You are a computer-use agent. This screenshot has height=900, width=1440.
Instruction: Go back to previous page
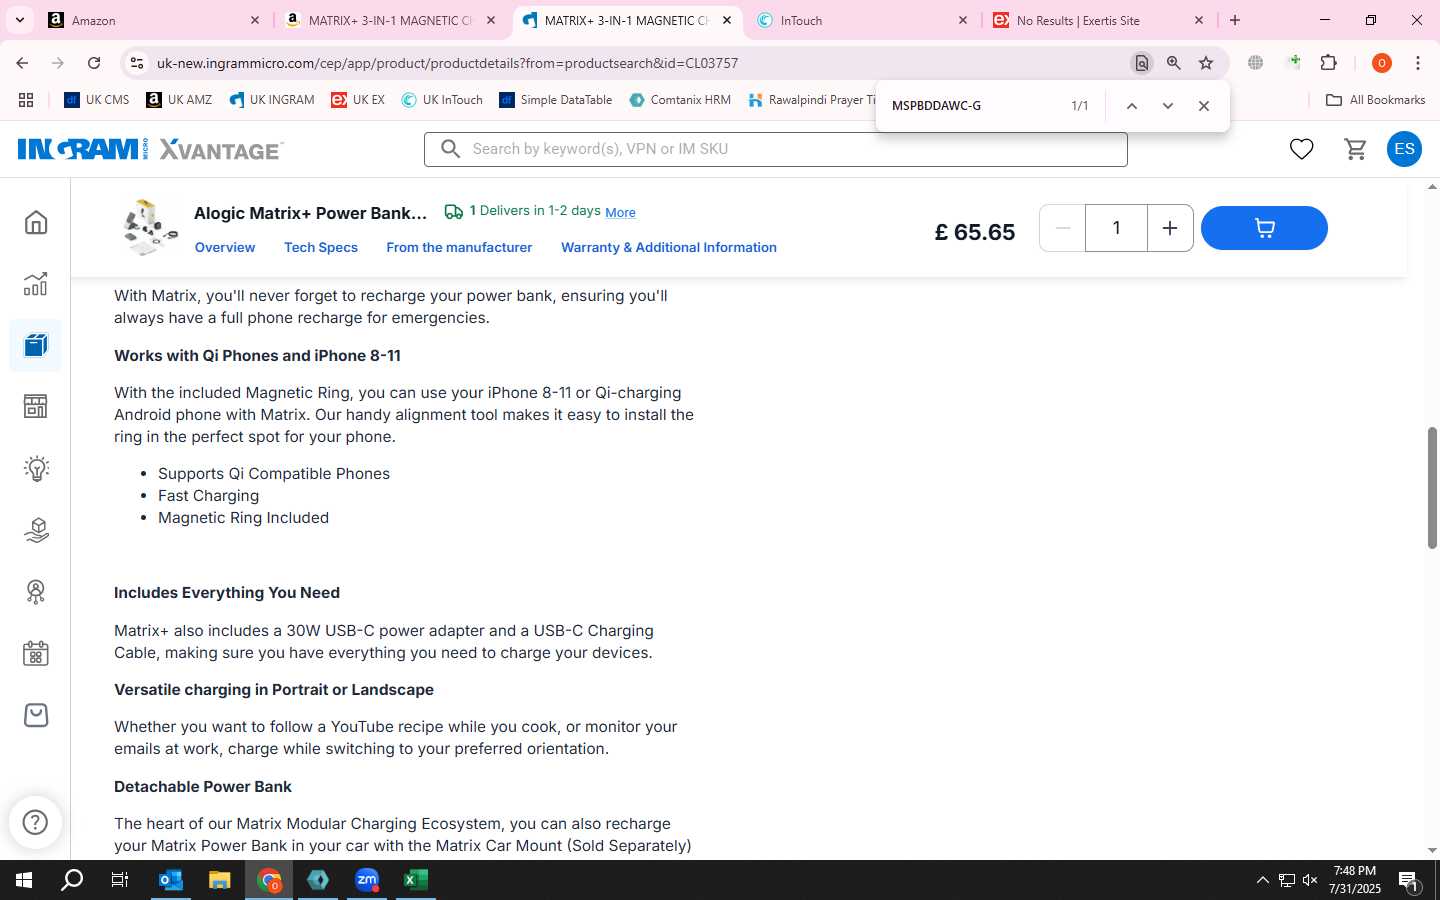pyautogui.click(x=22, y=63)
